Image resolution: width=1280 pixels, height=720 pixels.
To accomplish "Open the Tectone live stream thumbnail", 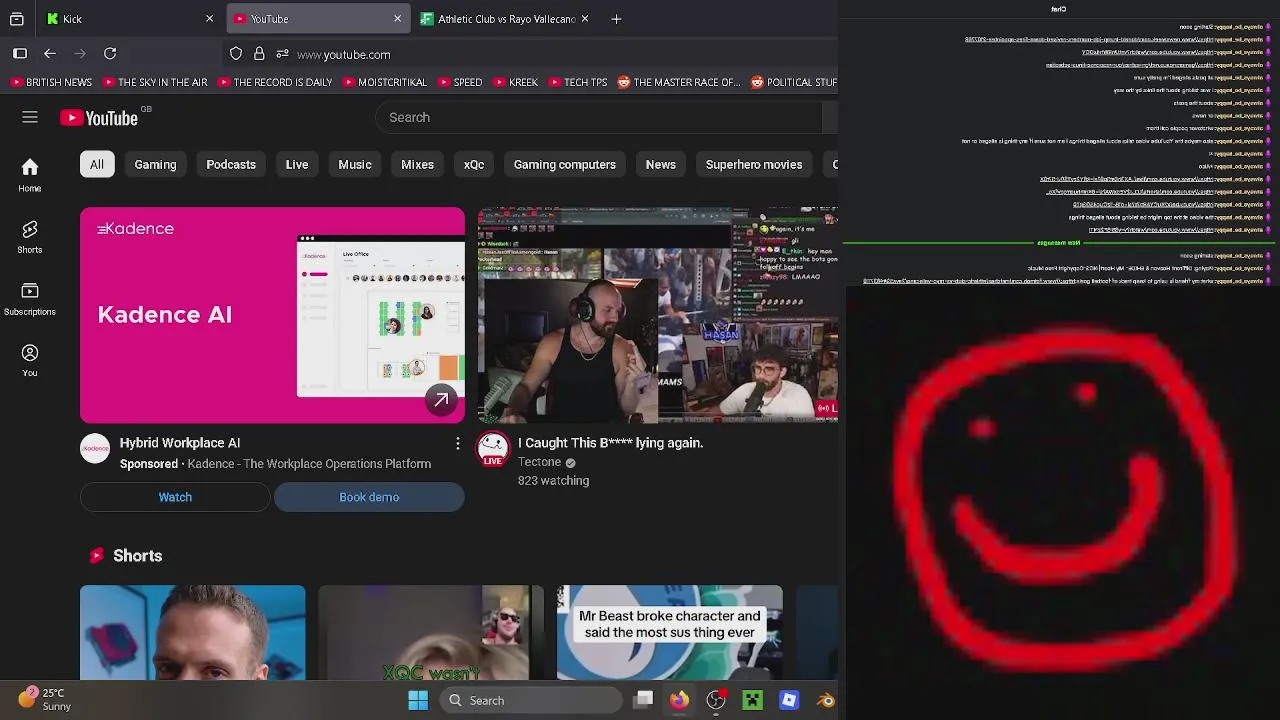I will coord(658,315).
